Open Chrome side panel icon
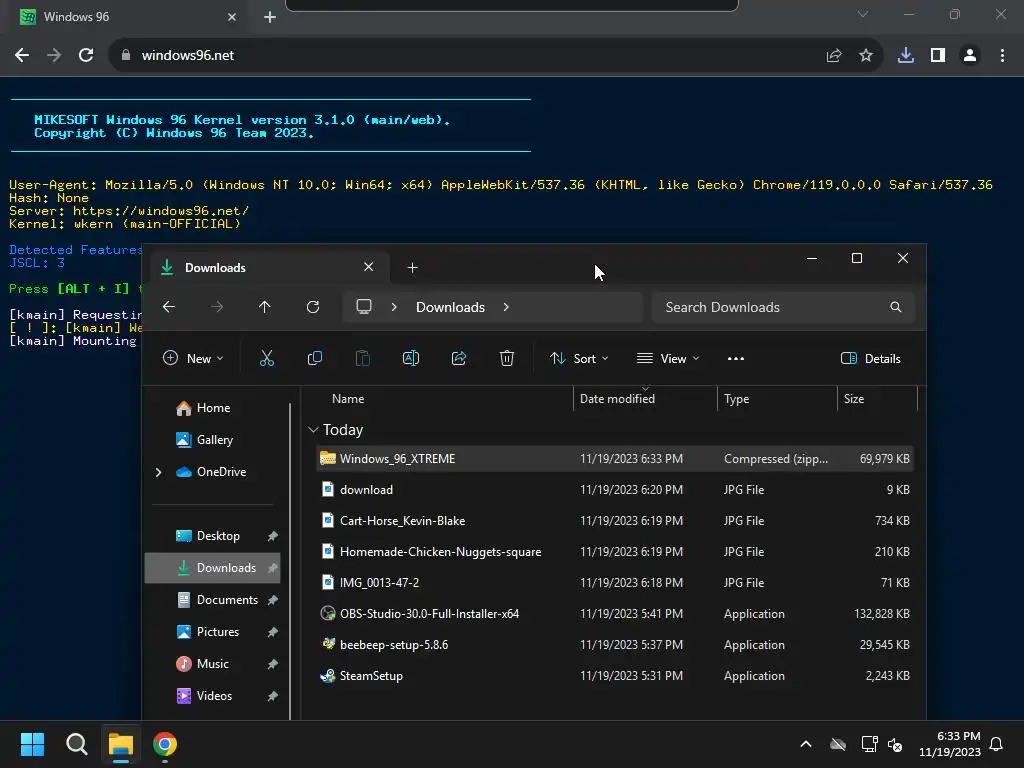The width and height of the screenshot is (1024, 768). coord(938,56)
